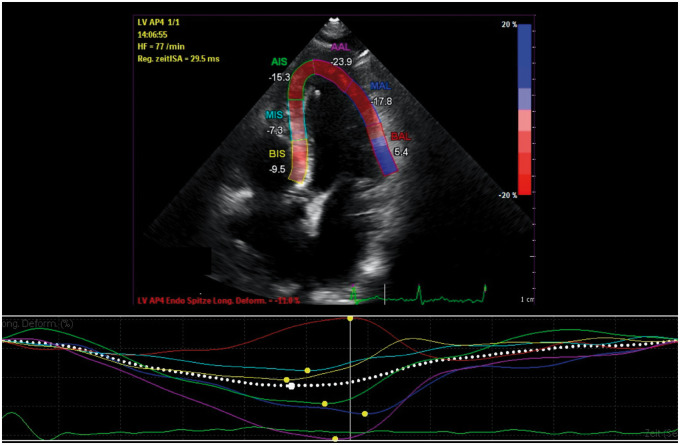Click the red Endo Spitze Long. Deform. readout
Screen dimensions: 680x445
tap(219, 299)
